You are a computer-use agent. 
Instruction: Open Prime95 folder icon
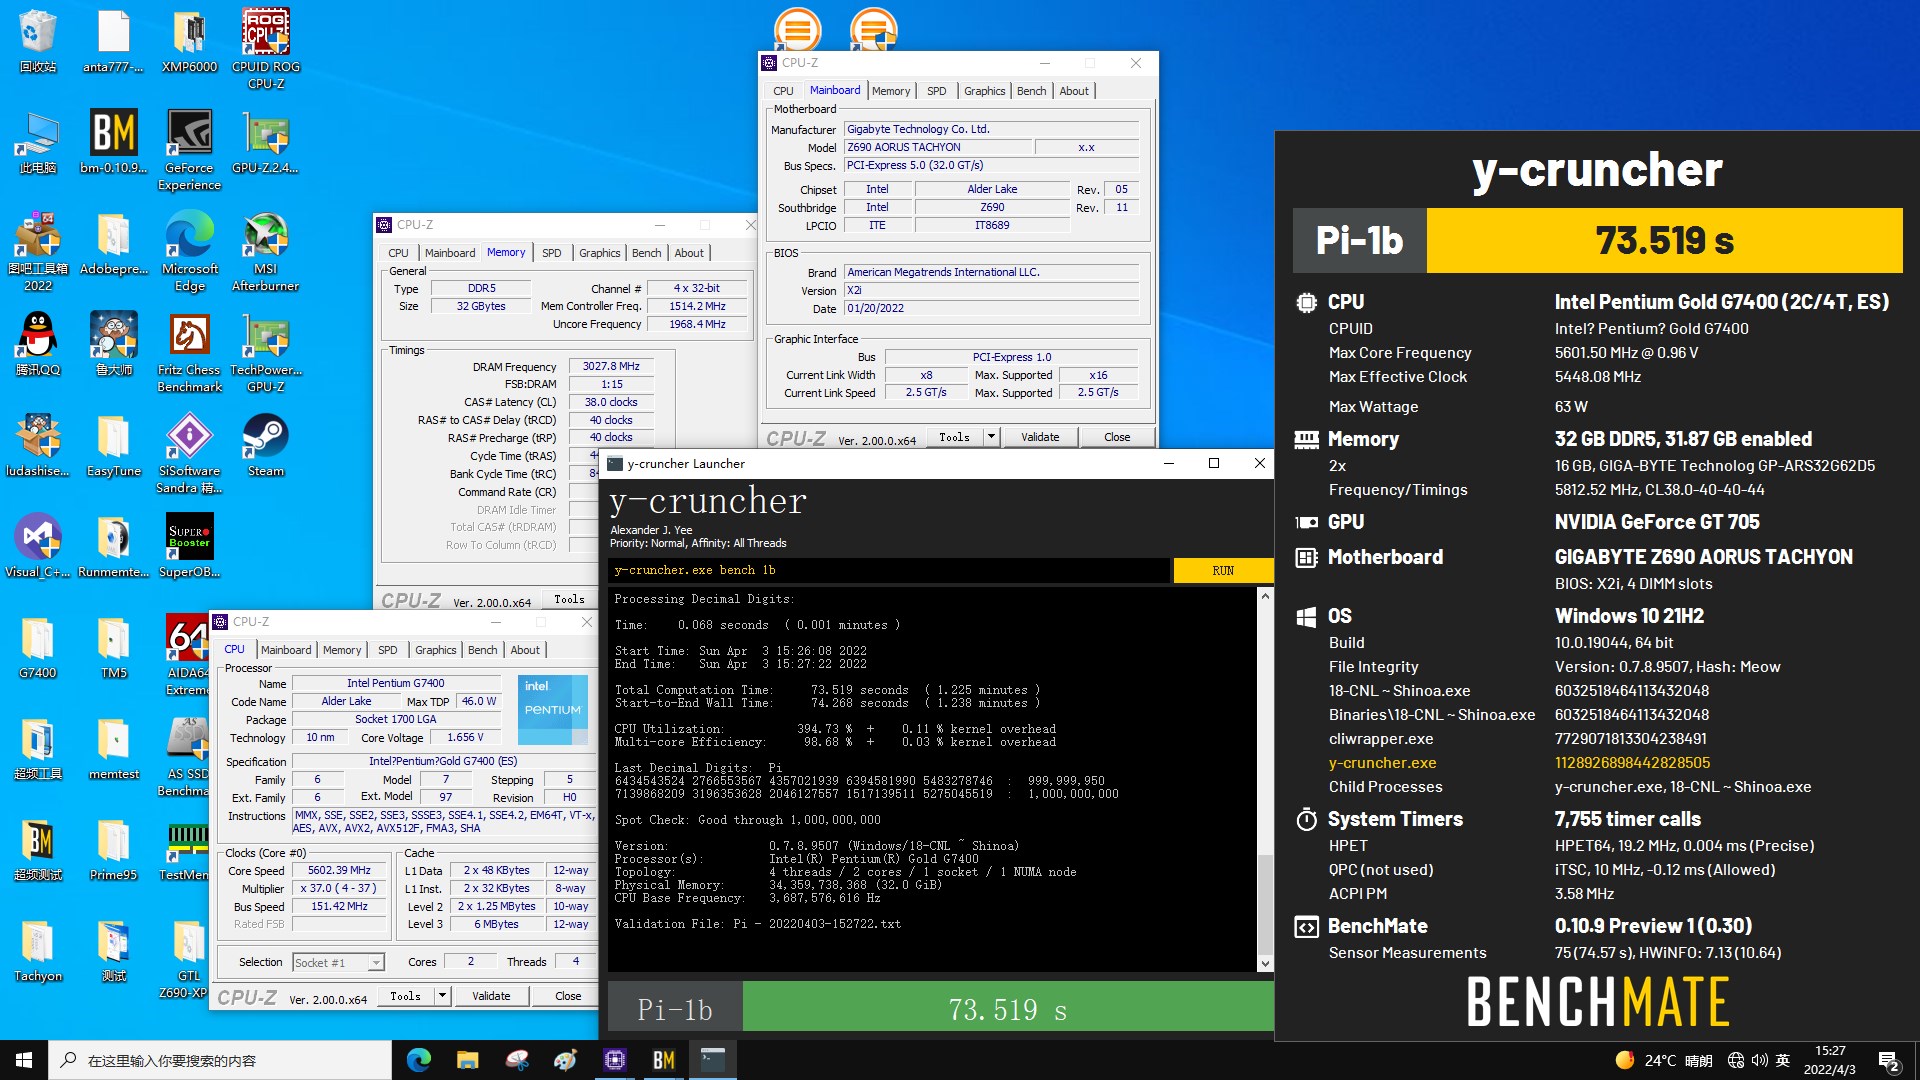click(x=114, y=849)
